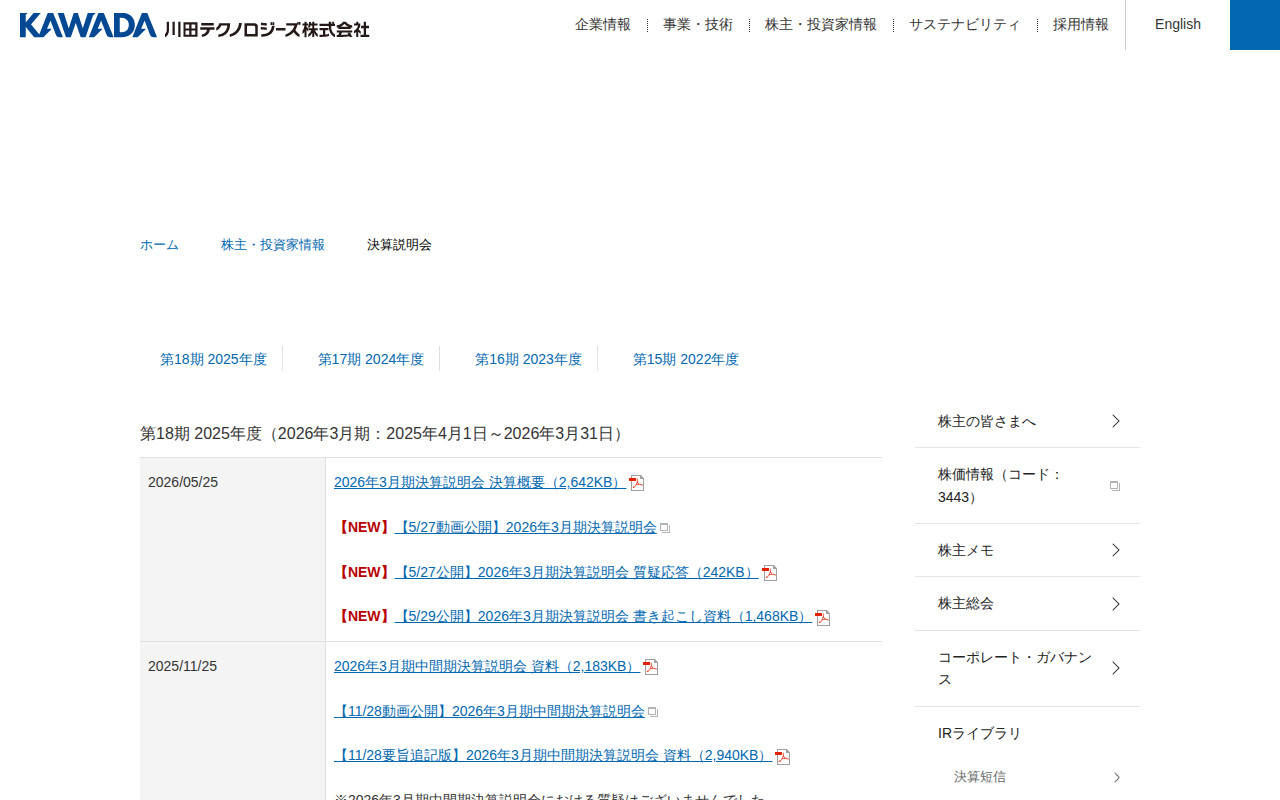Open 株主総会 sidebar item

click(x=1027, y=604)
